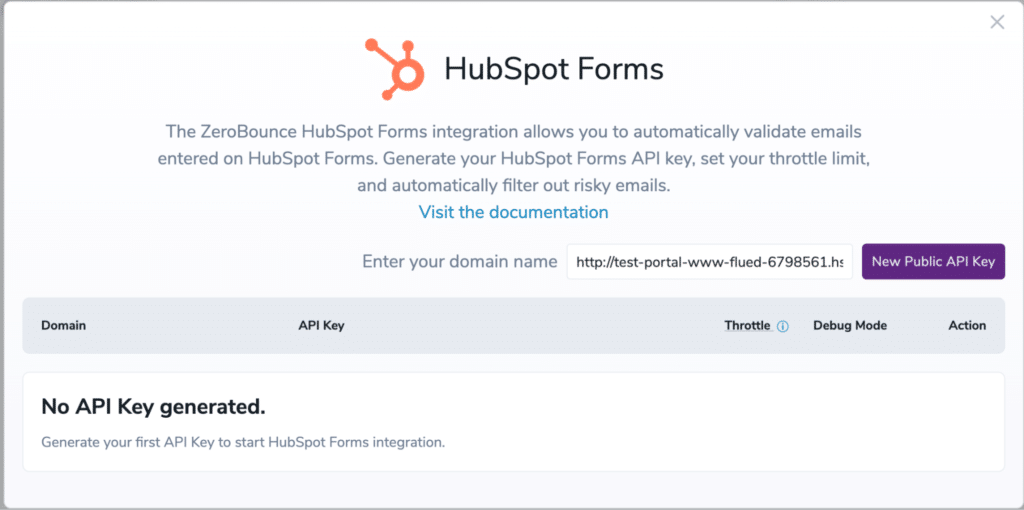The image size is (1024, 510).
Task: Click the 'No API Key generated.' heading
Action: [x=153, y=407]
